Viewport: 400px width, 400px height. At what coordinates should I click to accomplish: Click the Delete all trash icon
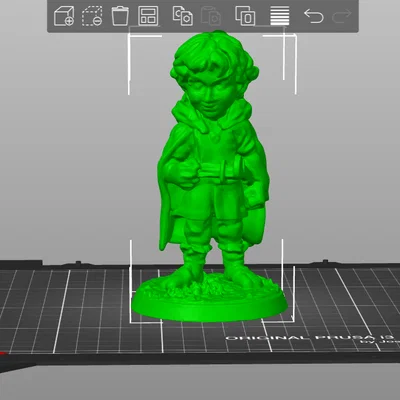coord(120,16)
